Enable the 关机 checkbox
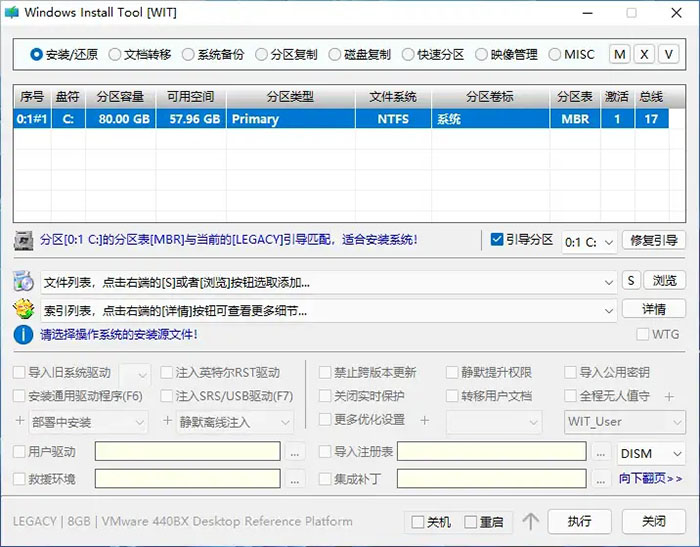 pos(418,522)
